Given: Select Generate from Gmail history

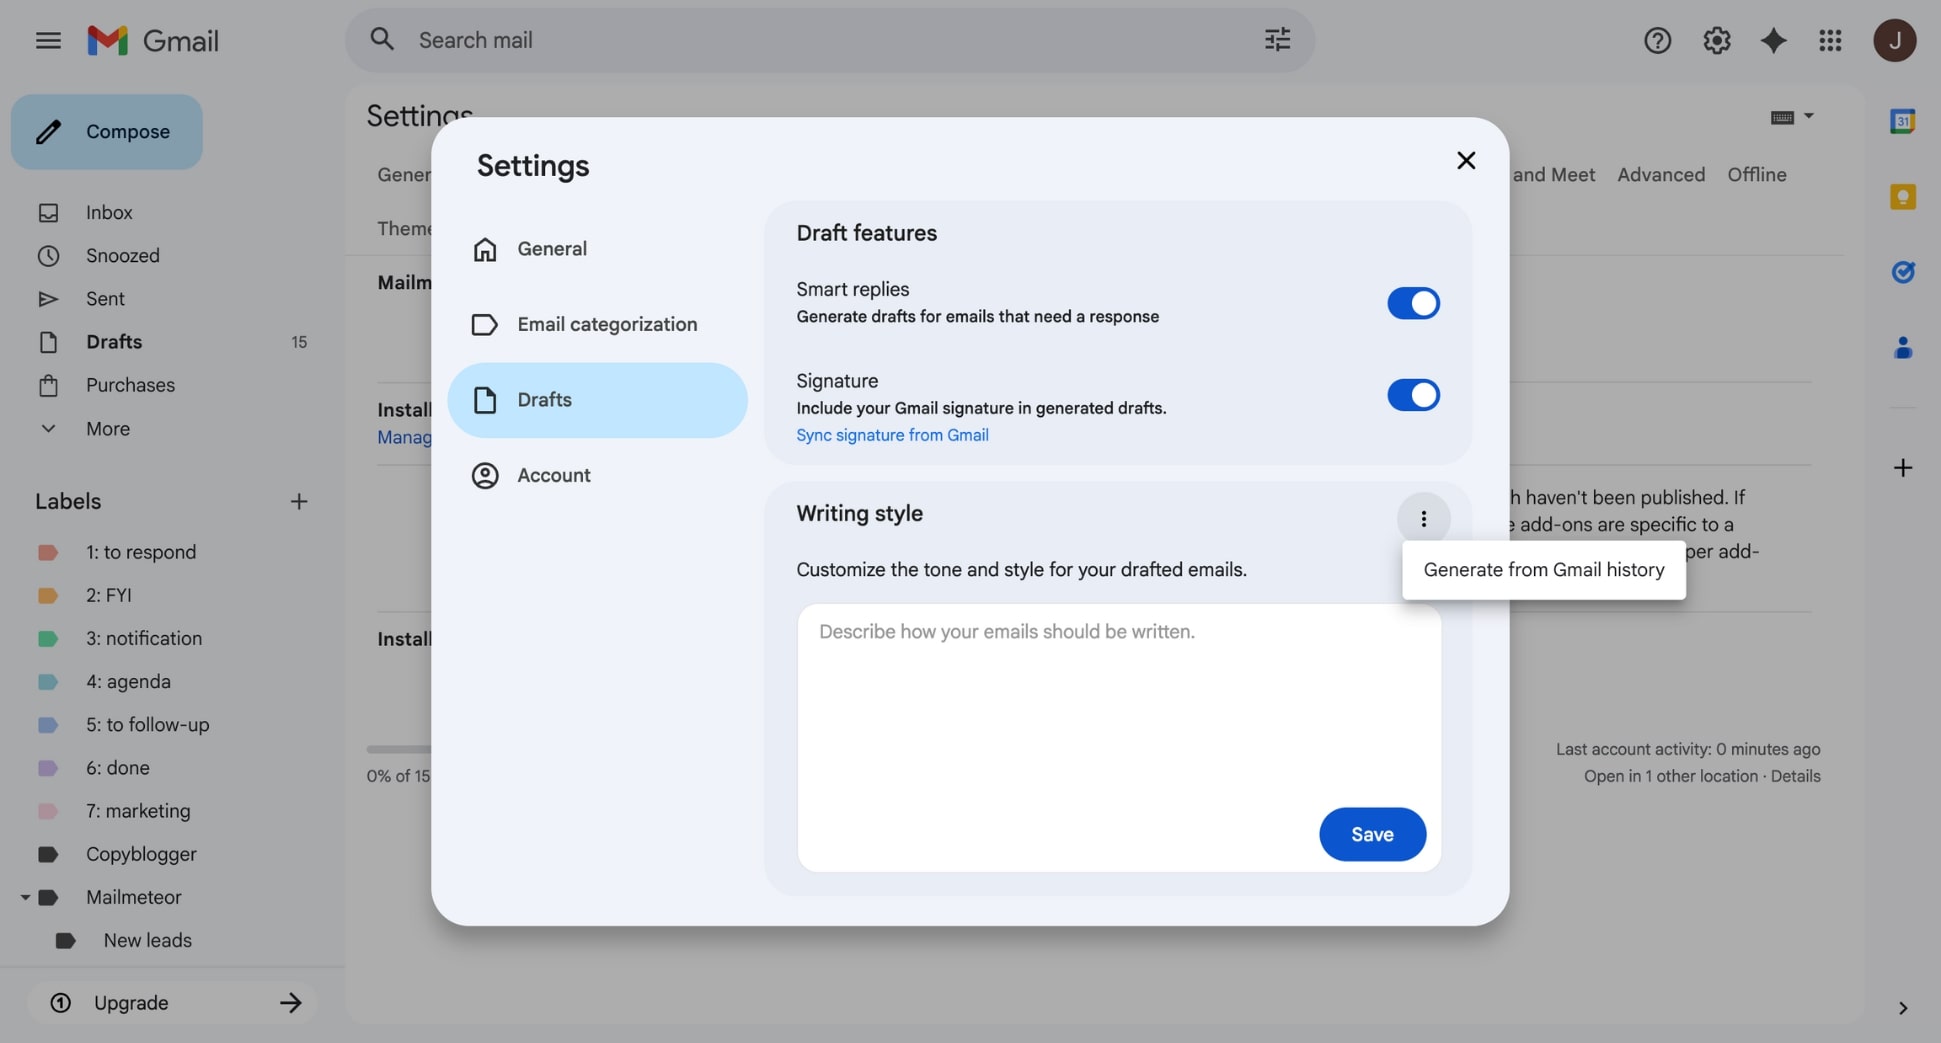Looking at the screenshot, I should point(1542,569).
